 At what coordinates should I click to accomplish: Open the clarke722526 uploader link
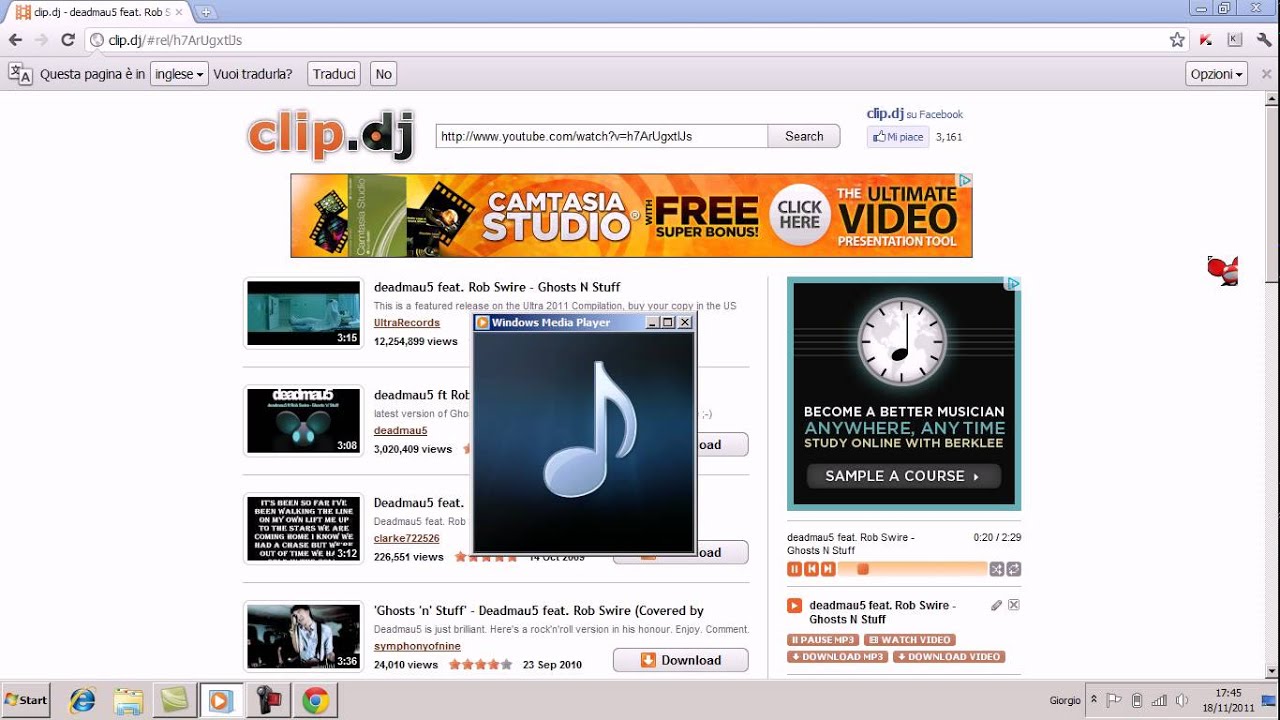(x=407, y=538)
